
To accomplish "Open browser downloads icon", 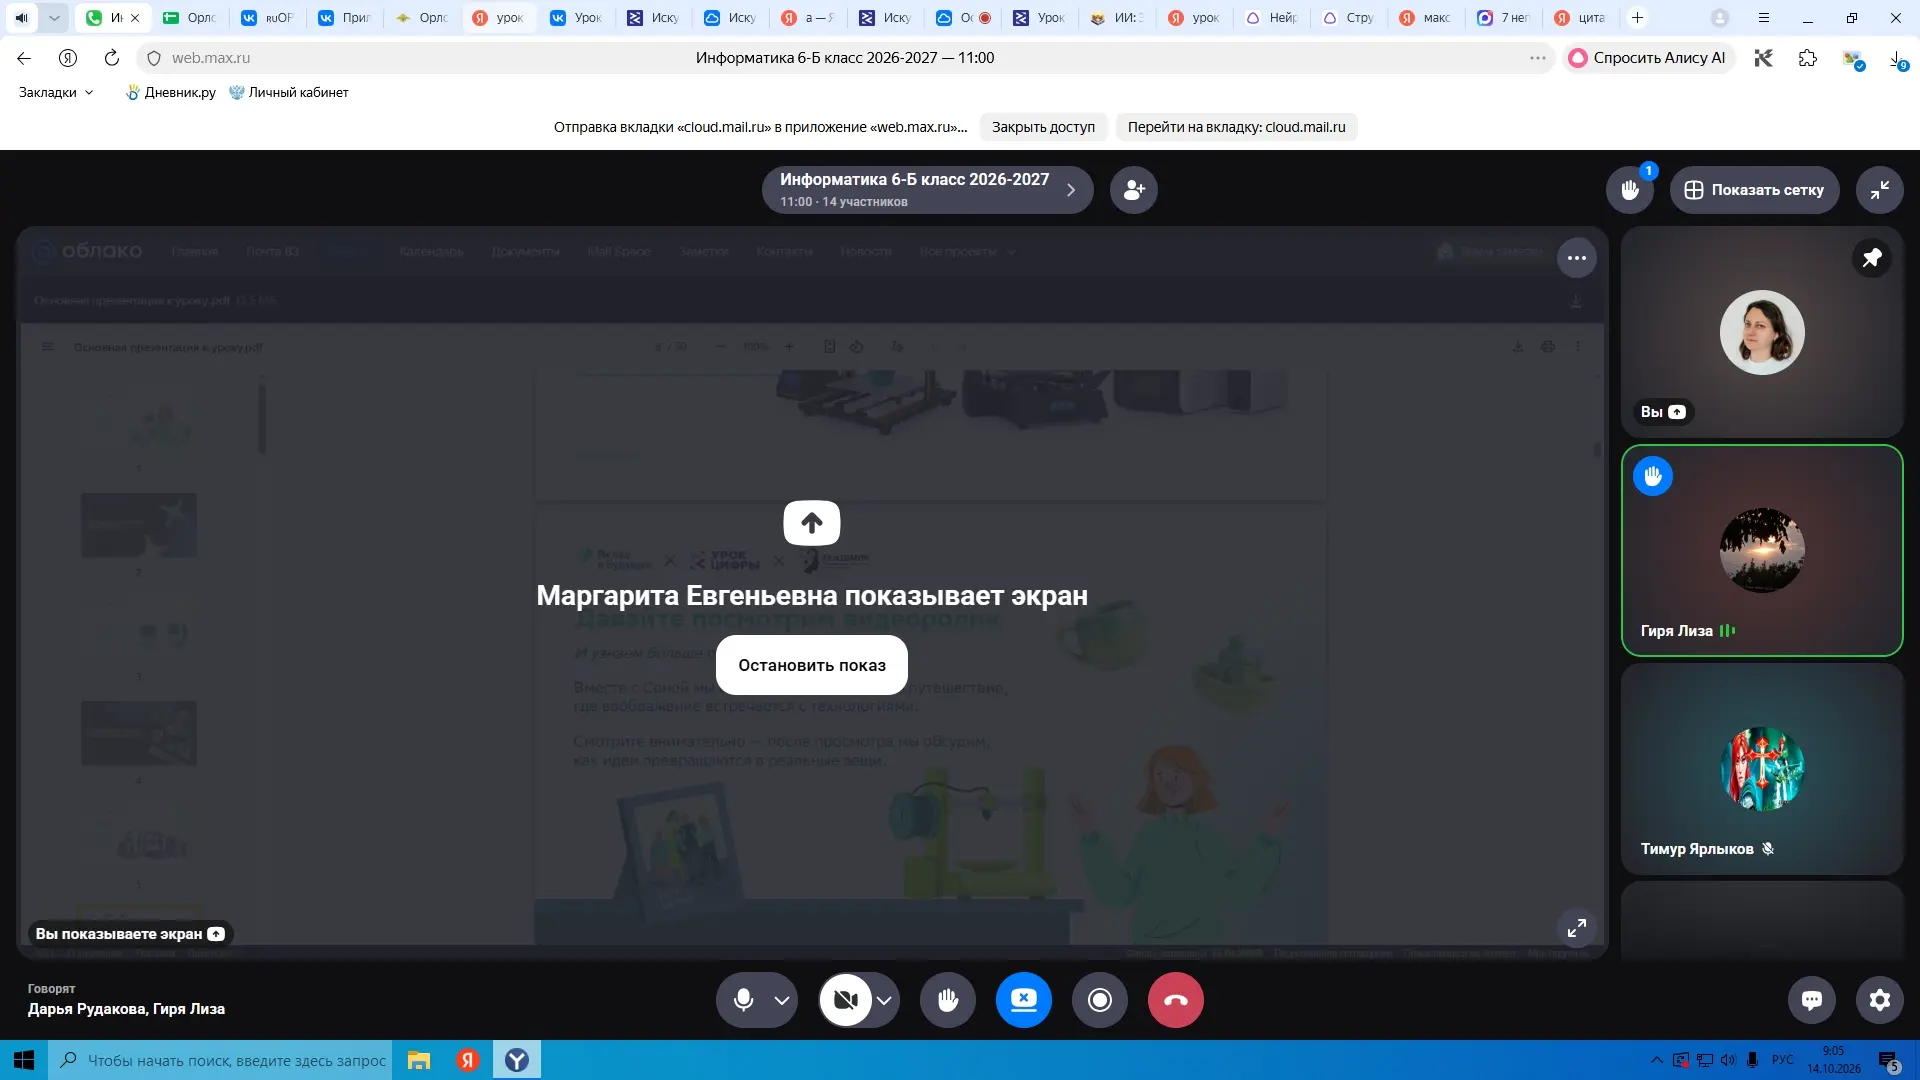I will pos(1897,58).
